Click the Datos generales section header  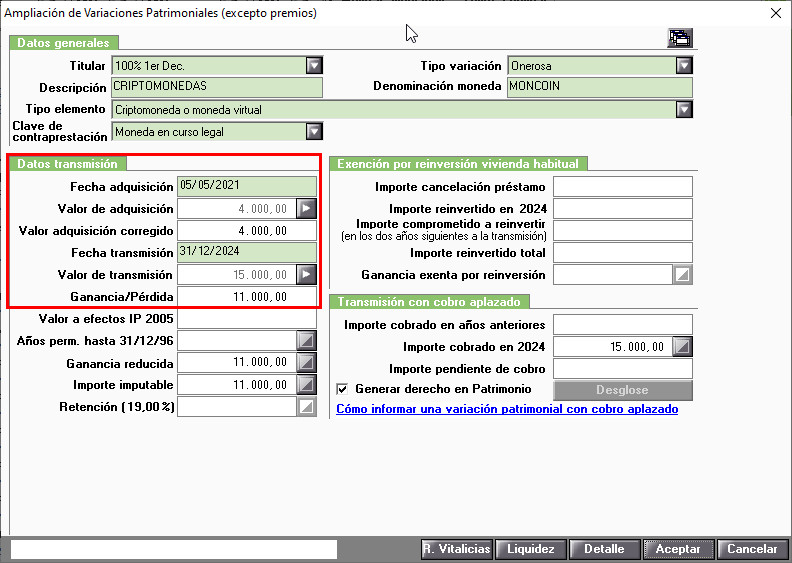point(64,43)
